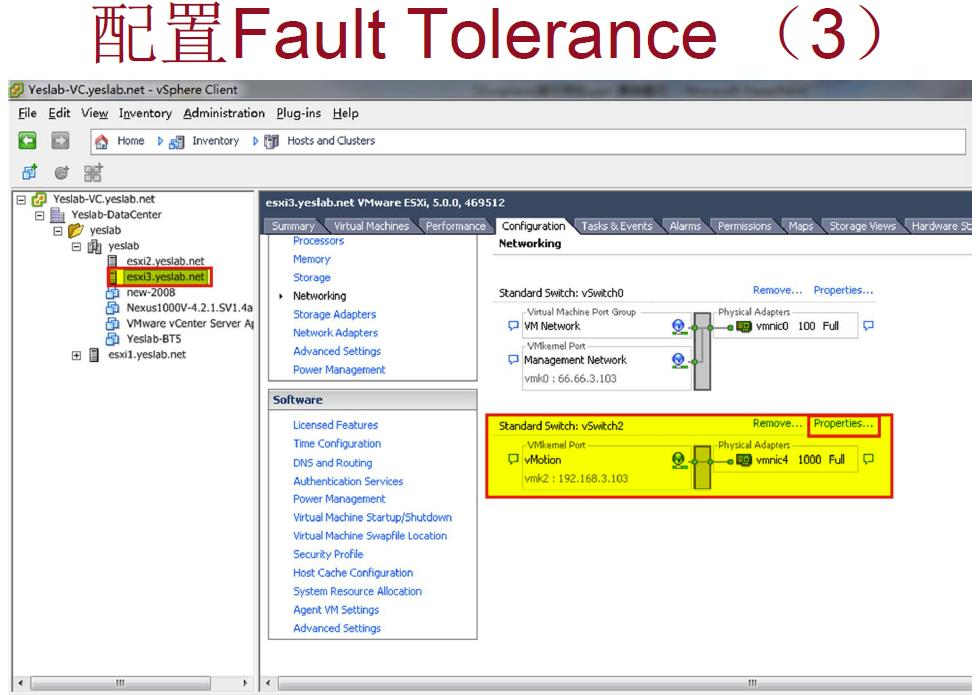Click the Home house icon
978x695 pixels.
pyautogui.click(x=101, y=142)
